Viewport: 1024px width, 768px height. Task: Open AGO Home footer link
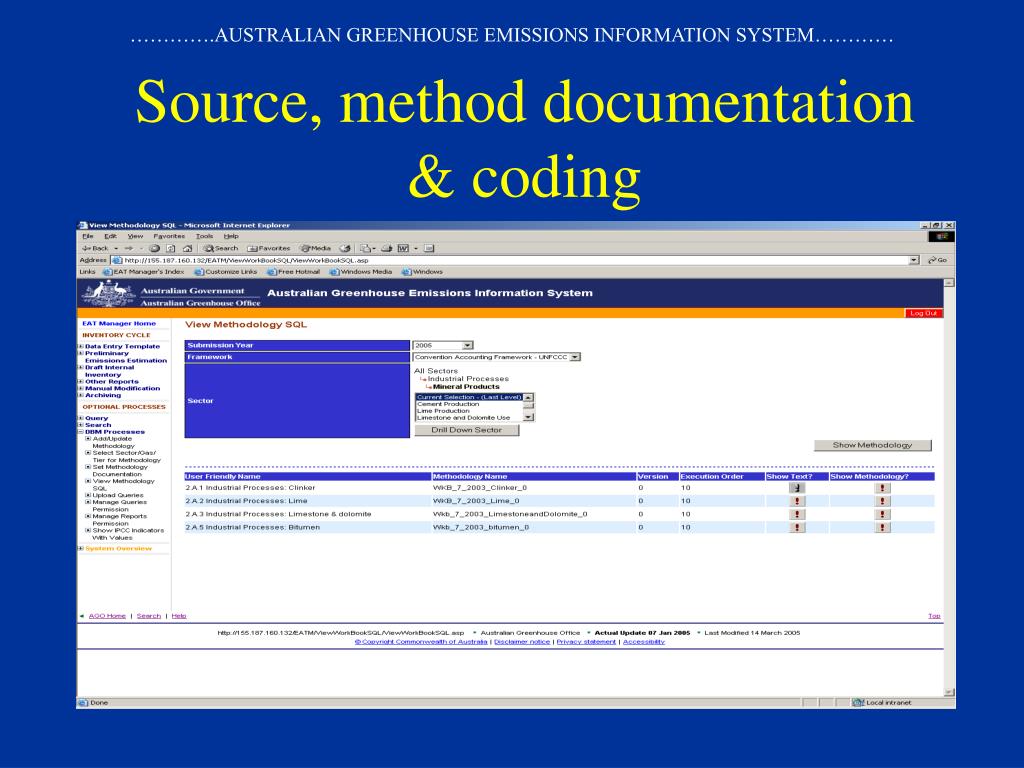pyautogui.click(x=107, y=616)
